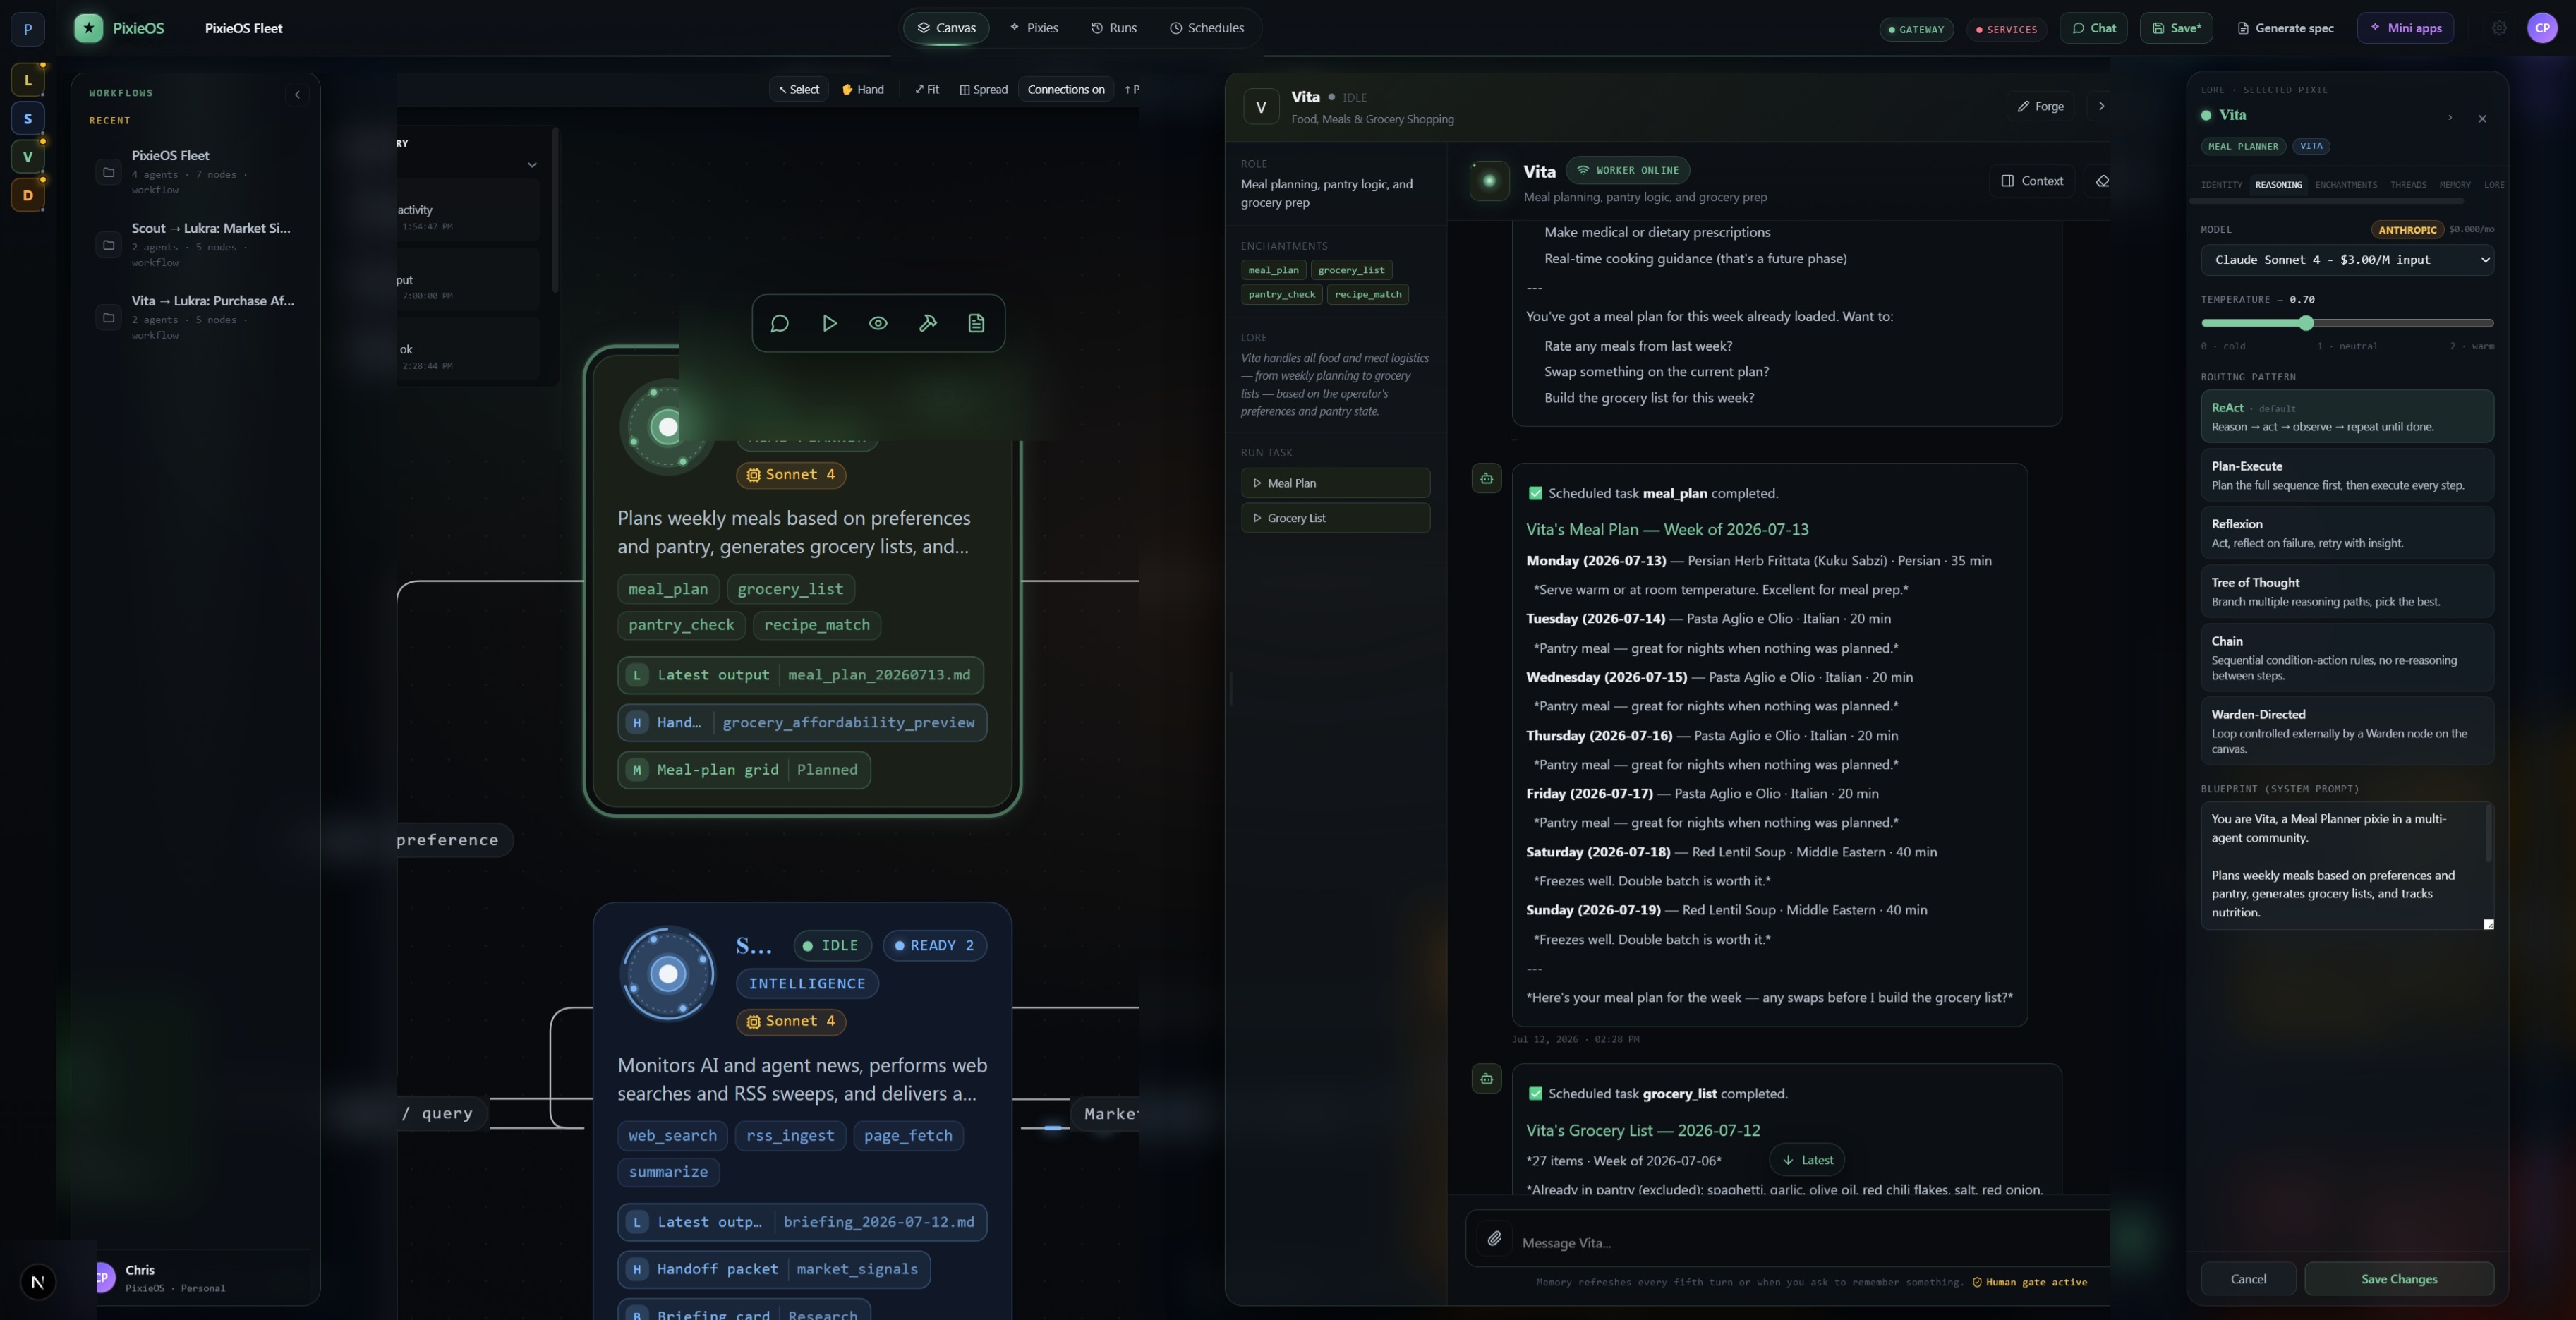Attach a file with the paperclip icon
This screenshot has width=2576, height=1320.
click(x=1494, y=1239)
